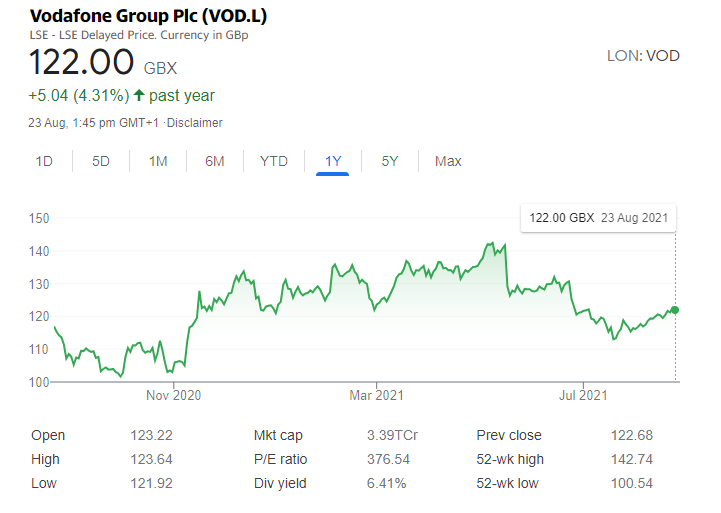Open the 5Y chart range

pos(389,161)
